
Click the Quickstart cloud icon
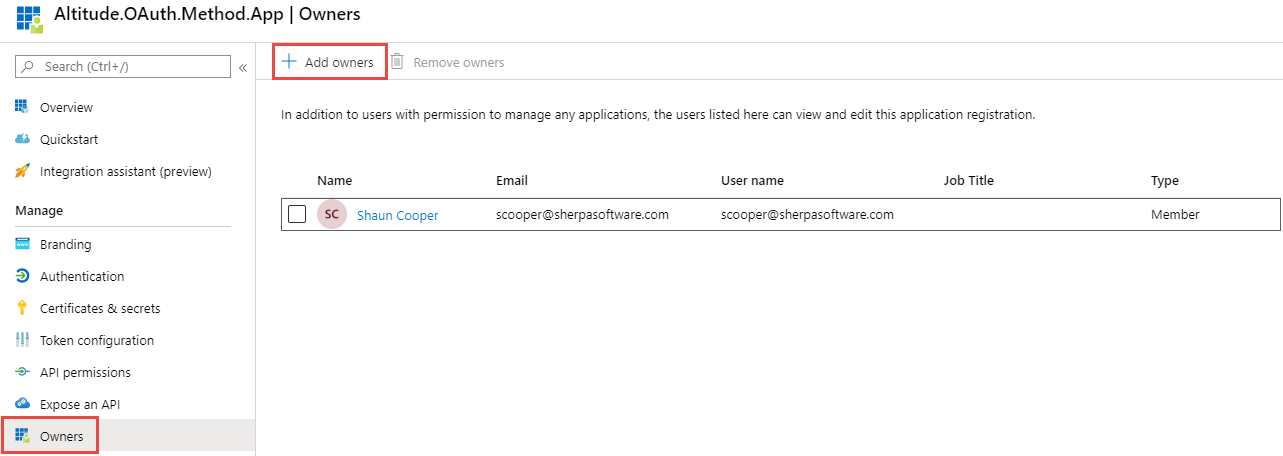[22, 139]
